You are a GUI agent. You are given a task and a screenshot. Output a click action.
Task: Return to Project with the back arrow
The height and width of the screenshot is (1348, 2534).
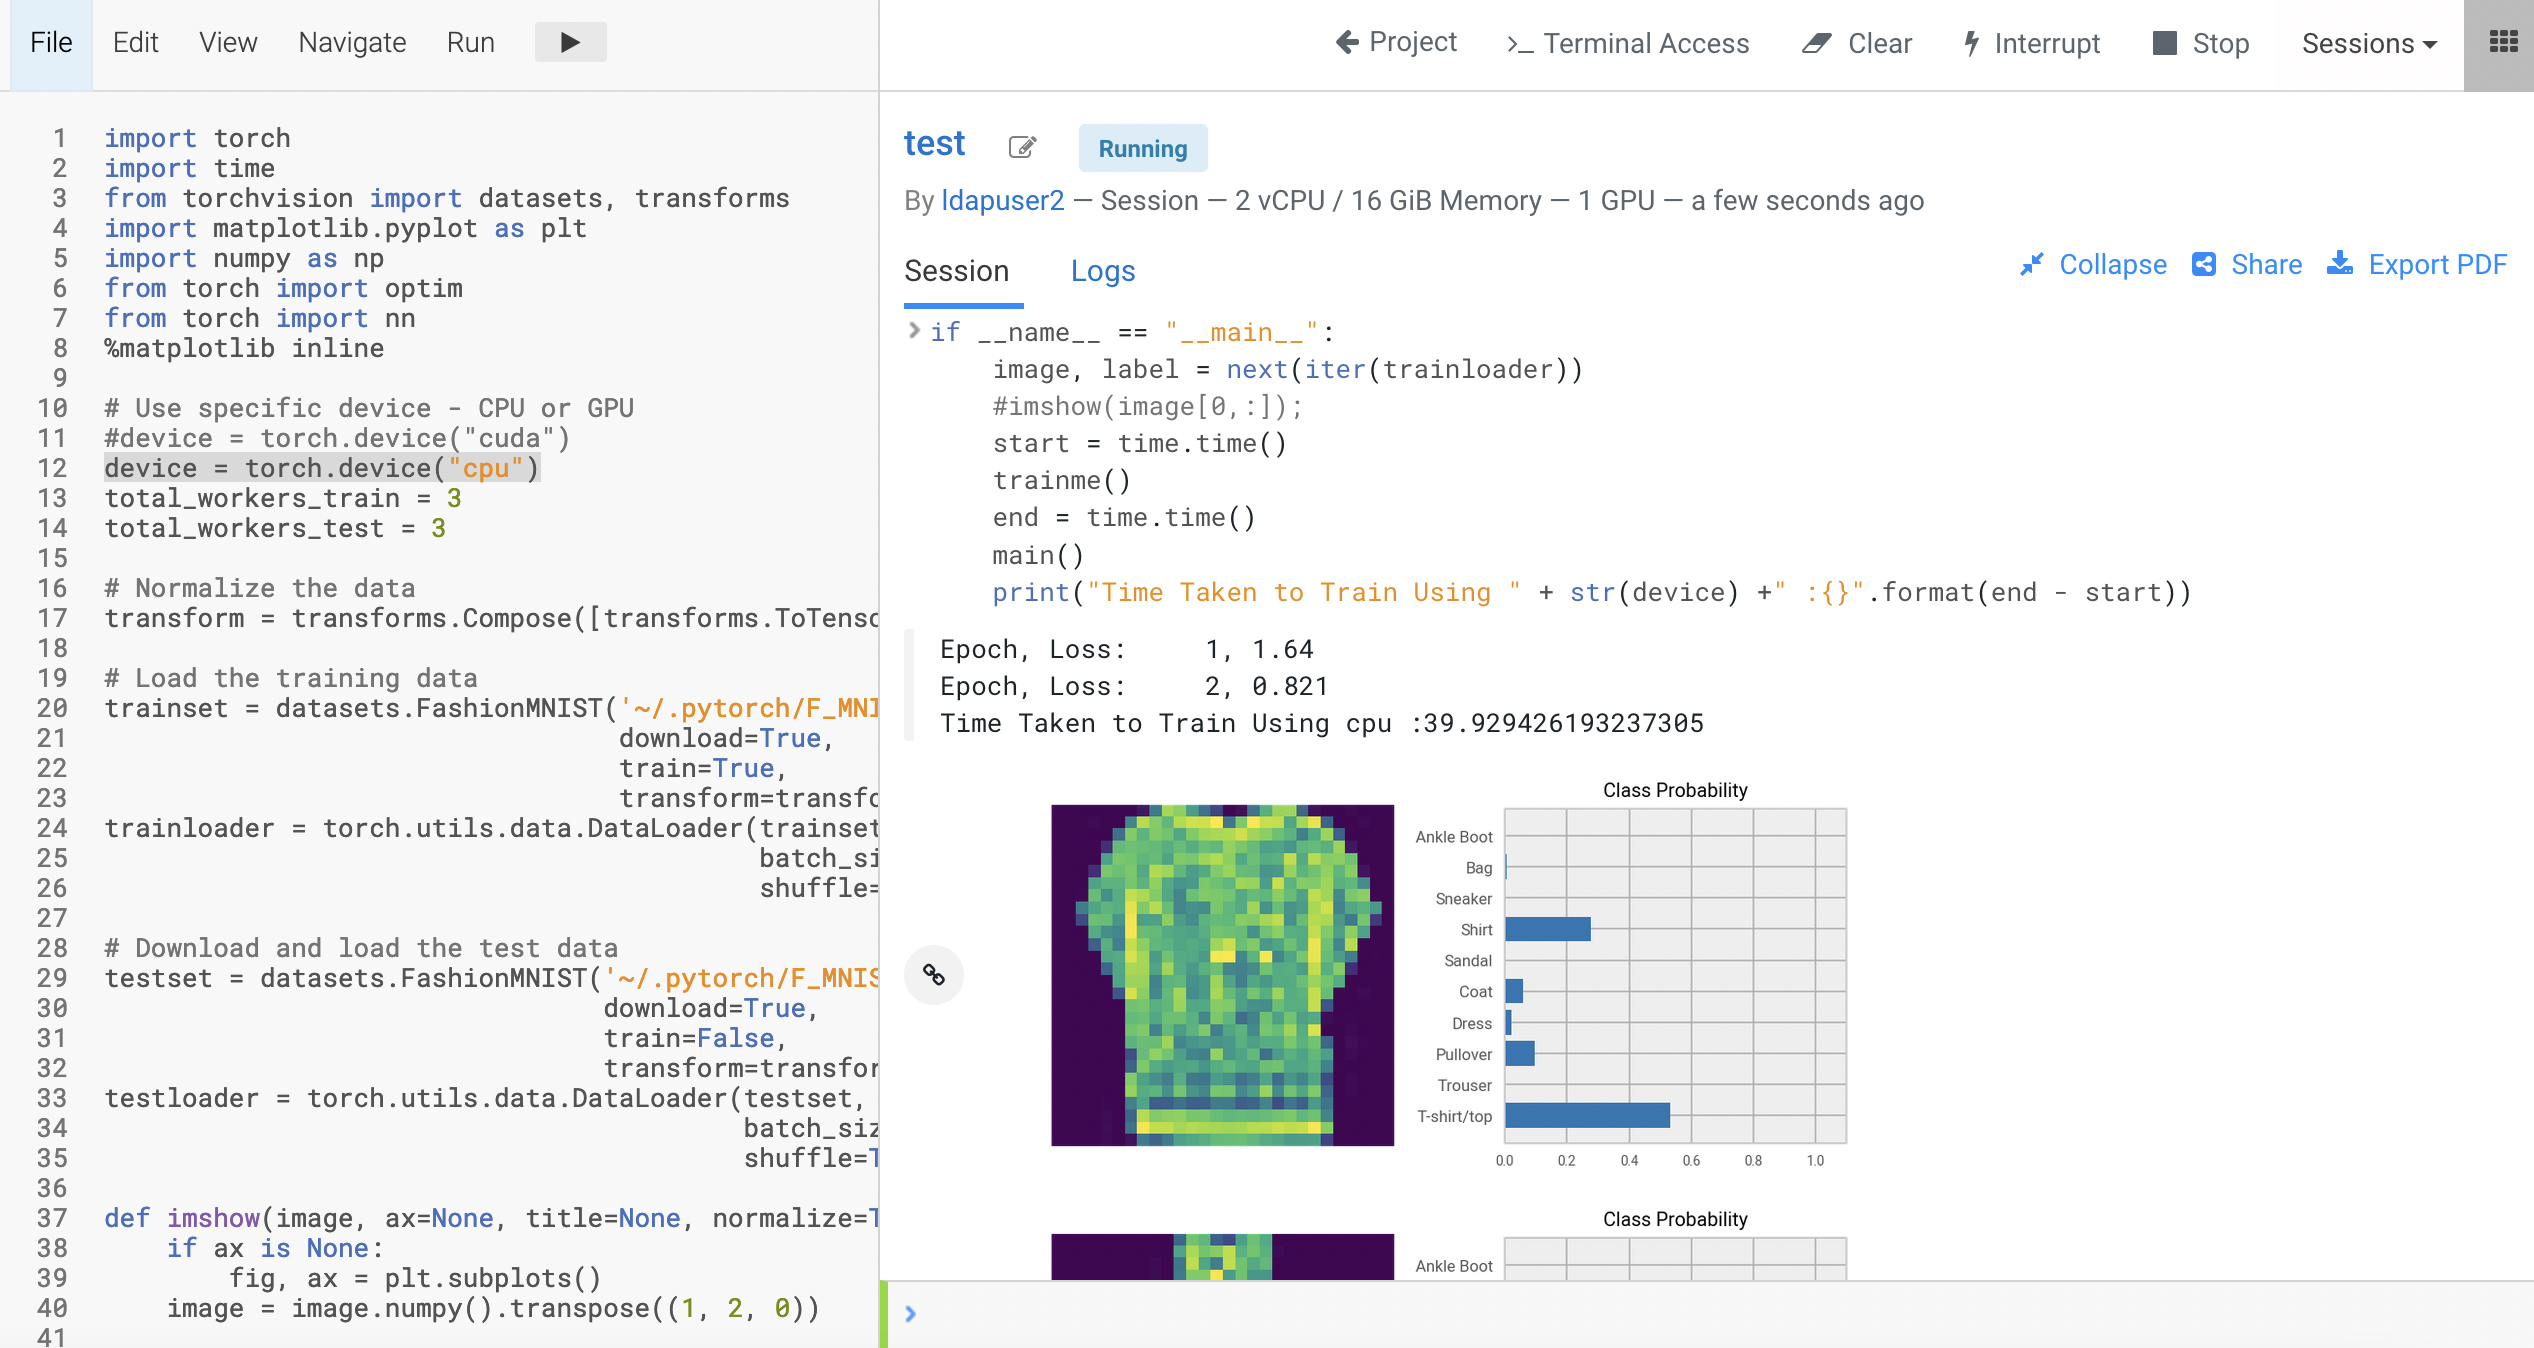click(x=1345, y=42)
